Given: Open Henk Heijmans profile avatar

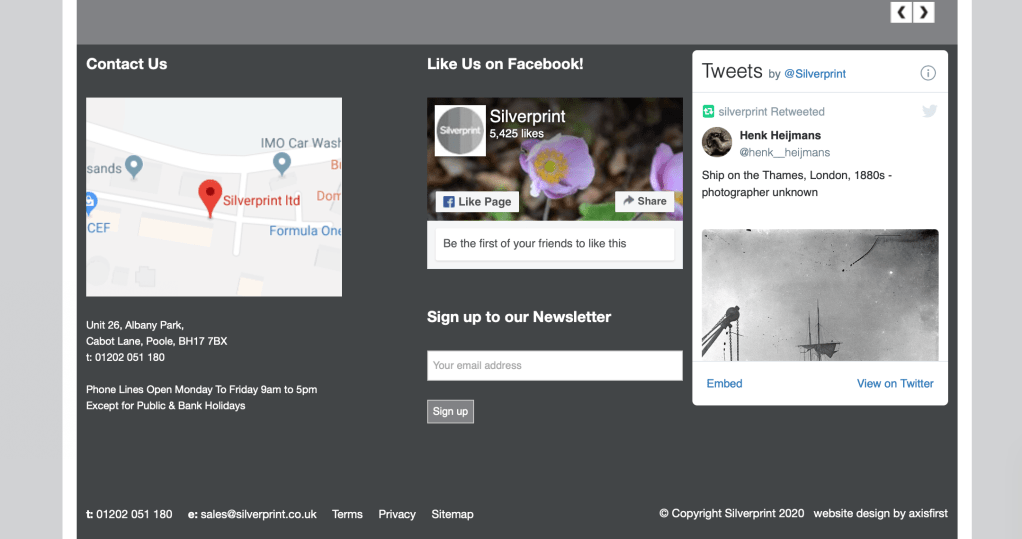Looking at the screenshot, I should [x=717, y=143].
